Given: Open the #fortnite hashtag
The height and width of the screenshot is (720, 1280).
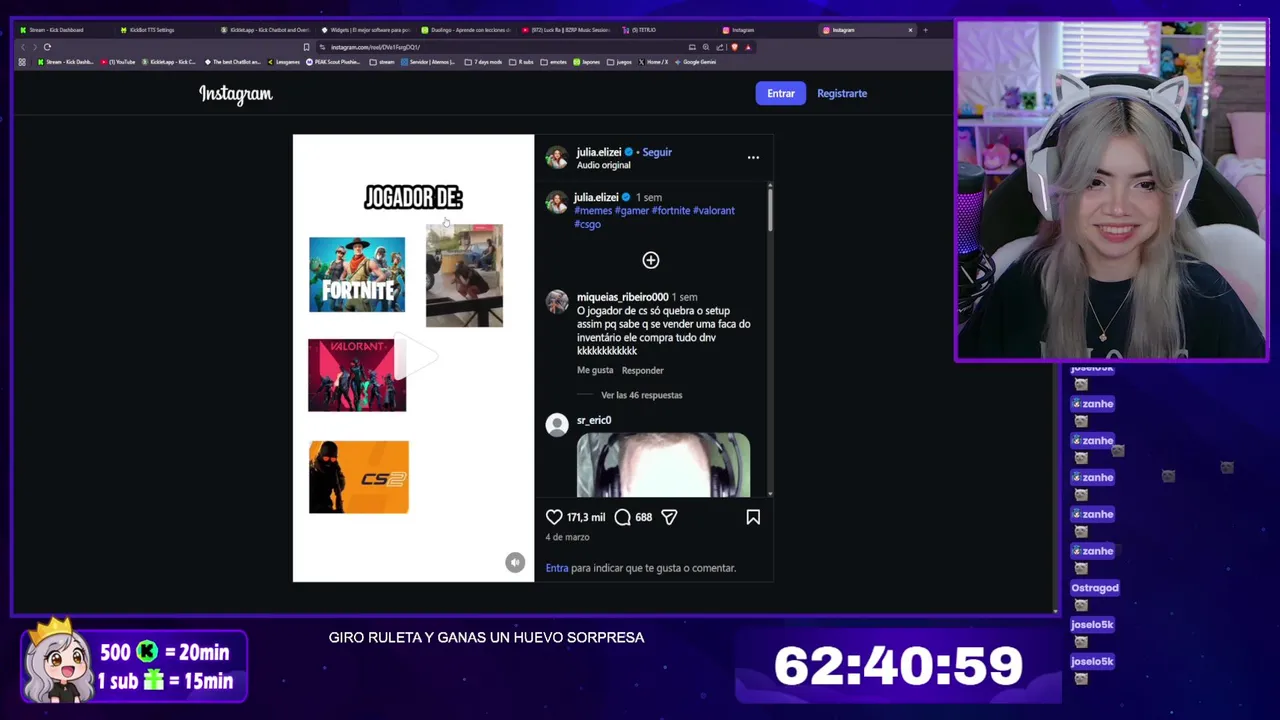Looking at the screenshot, I should [x=671, y=211].
